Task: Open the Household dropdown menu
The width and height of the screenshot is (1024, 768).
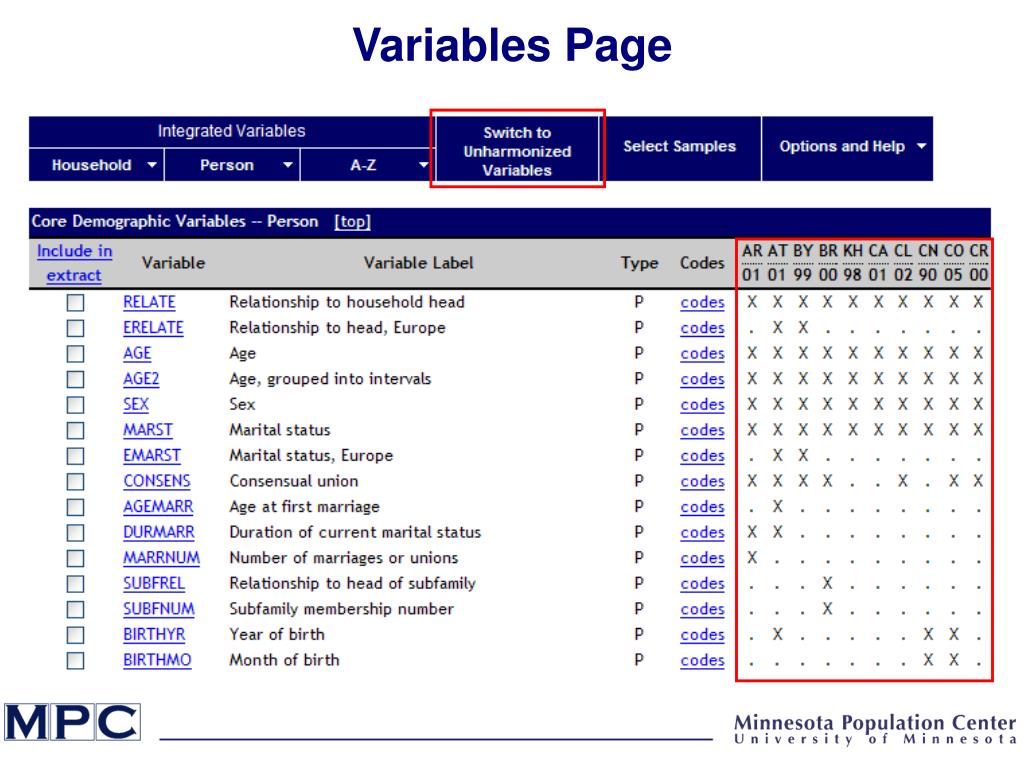Action: pos(97,165)
